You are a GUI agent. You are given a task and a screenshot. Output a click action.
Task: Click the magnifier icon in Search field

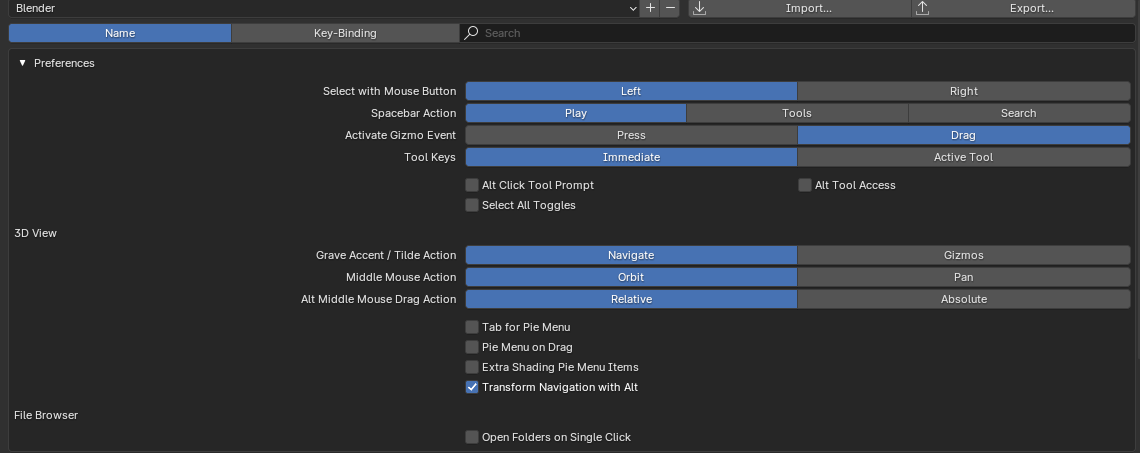tap(471, 33)
